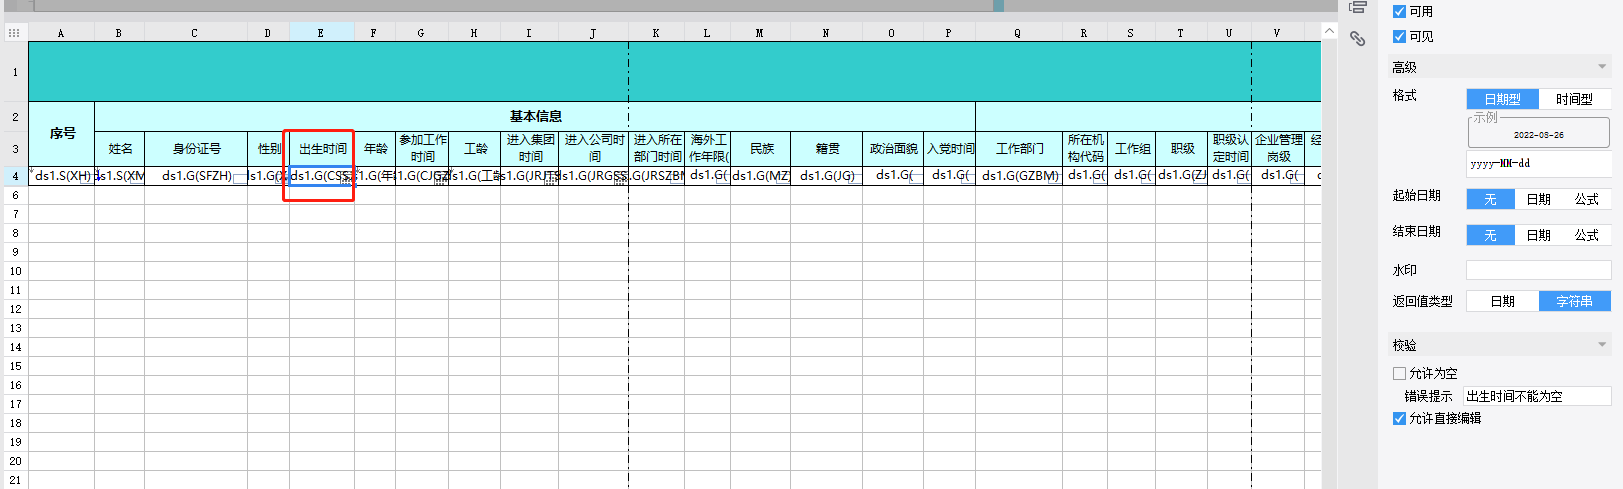This screenshot has height=489, width=1623.
Task: Select the 入党时间 header cell
Action: [x=949, y=149]
